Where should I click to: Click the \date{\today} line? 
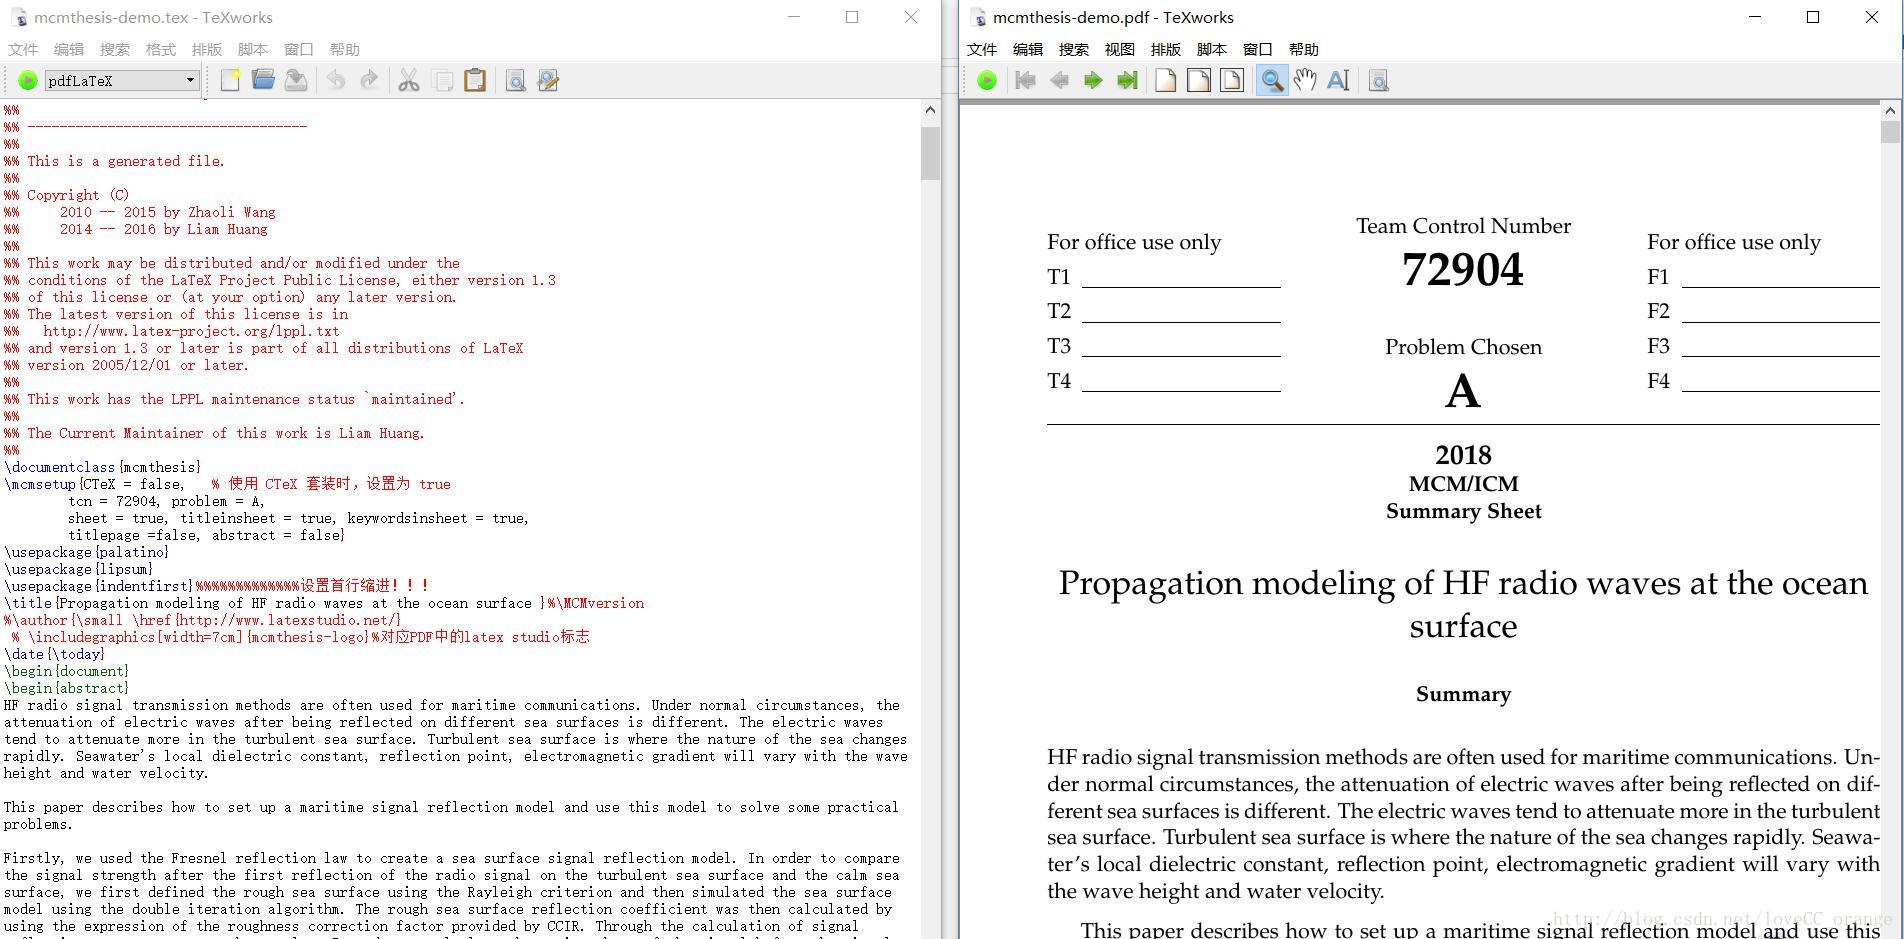(x=55, y=654)
